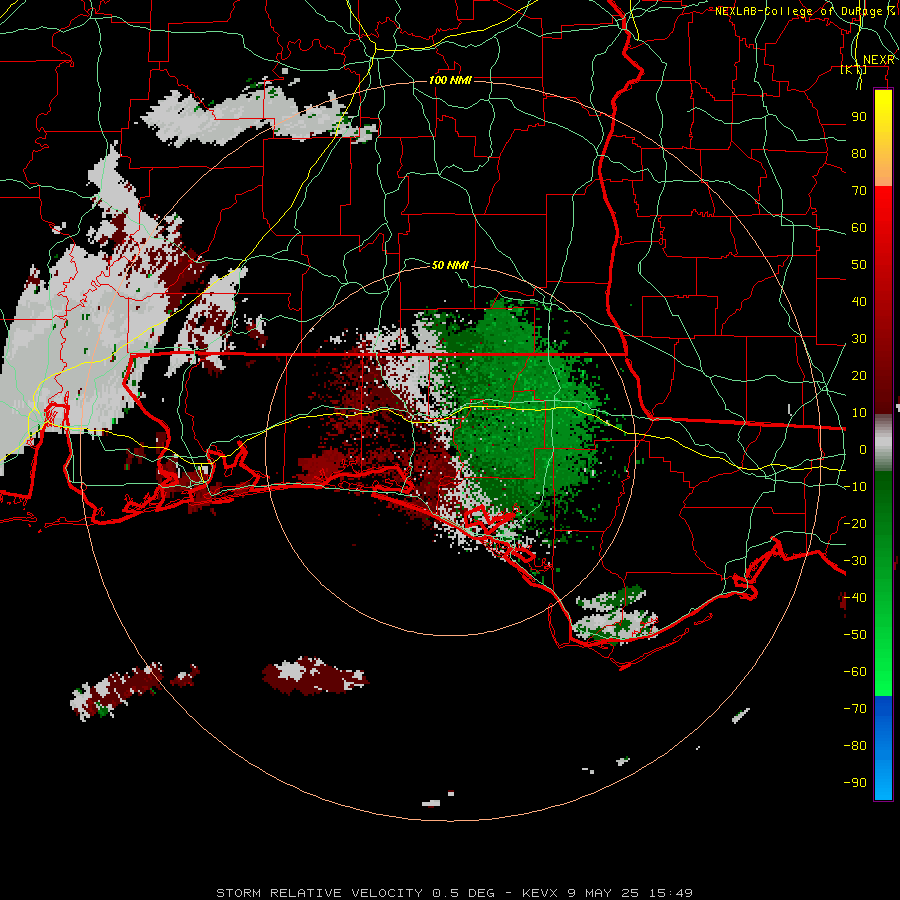
Task: Click the "50" velocity scale value
Action: pyautogui.click(x=859, y=265)
